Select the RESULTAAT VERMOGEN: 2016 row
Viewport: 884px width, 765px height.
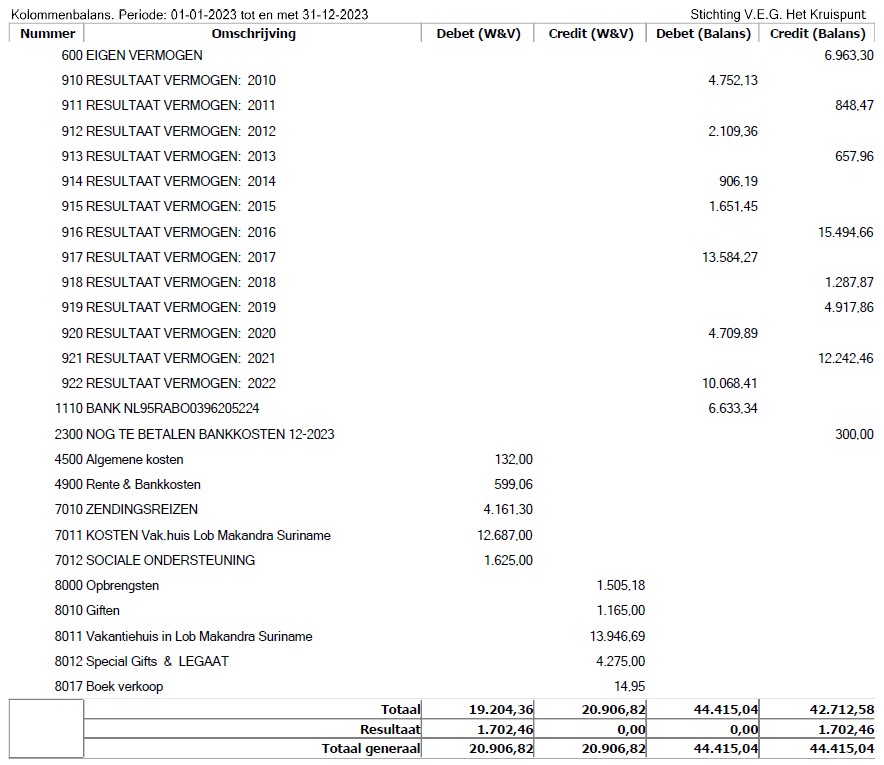tap(168, 232)
